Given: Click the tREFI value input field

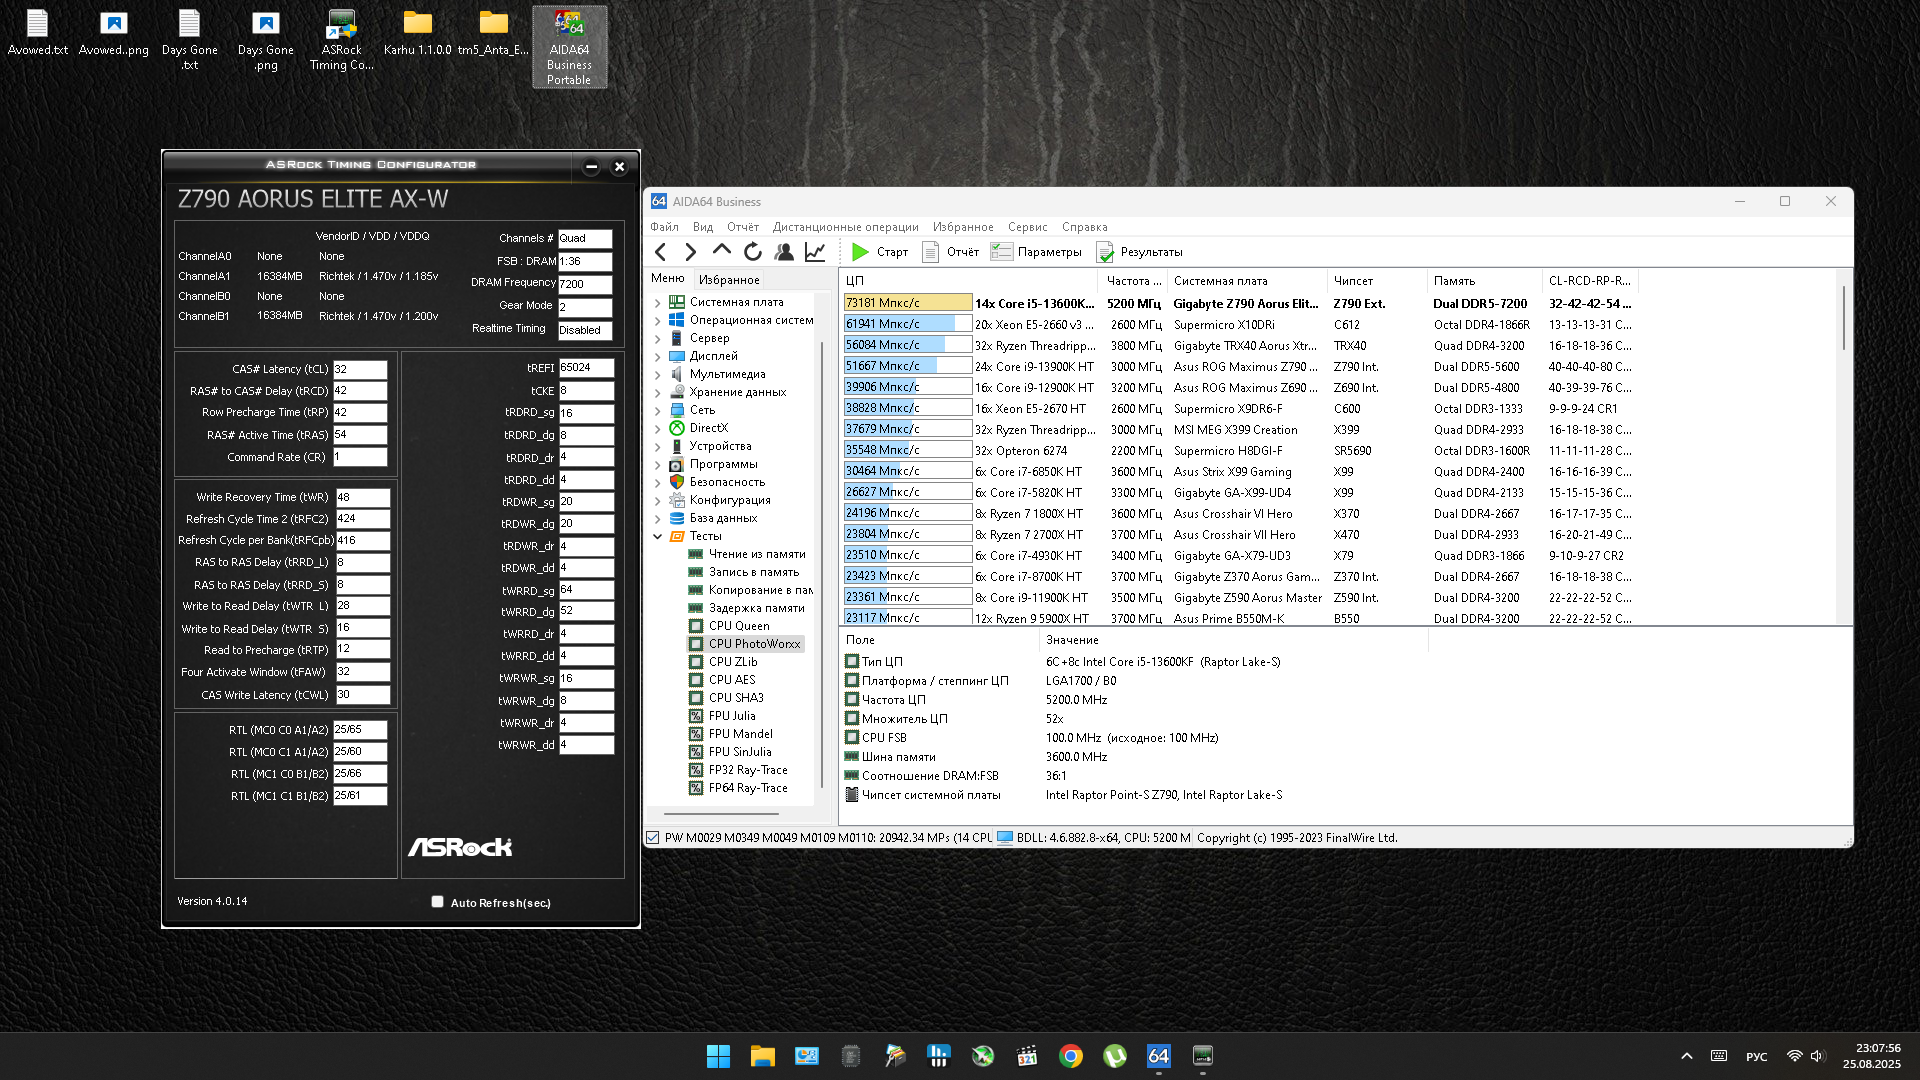Looking at the screenshot, I should click(586, 368).
